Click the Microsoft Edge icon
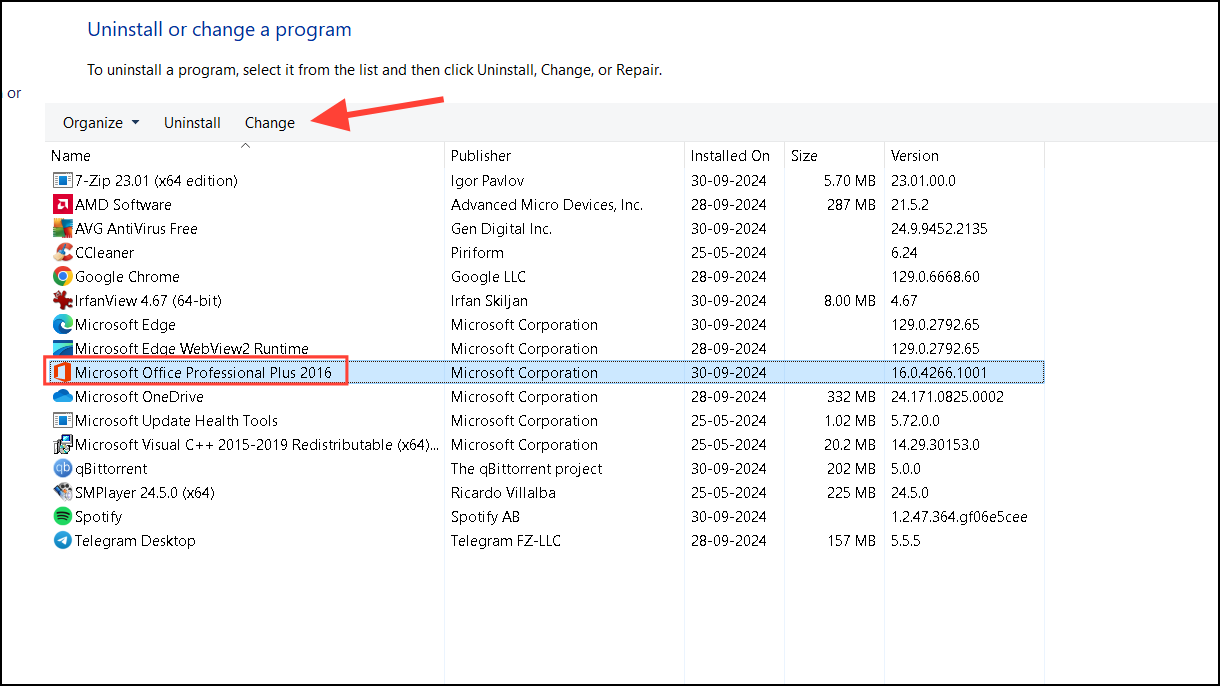The image size is (1220, 686). 61,324
